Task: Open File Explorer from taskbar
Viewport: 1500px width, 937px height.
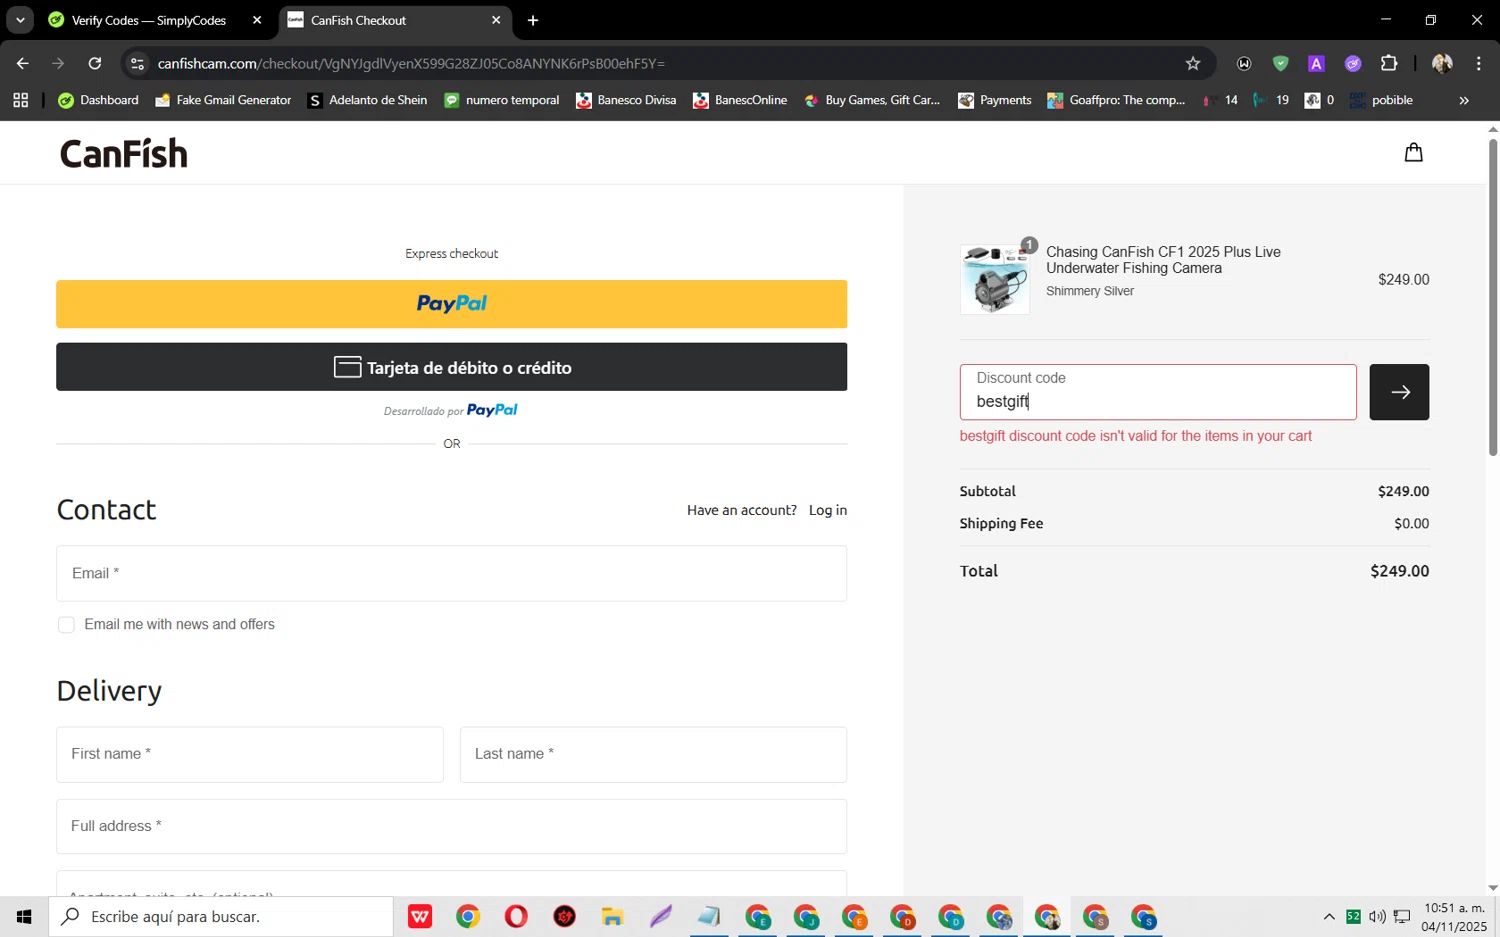Action: point(612,916)
